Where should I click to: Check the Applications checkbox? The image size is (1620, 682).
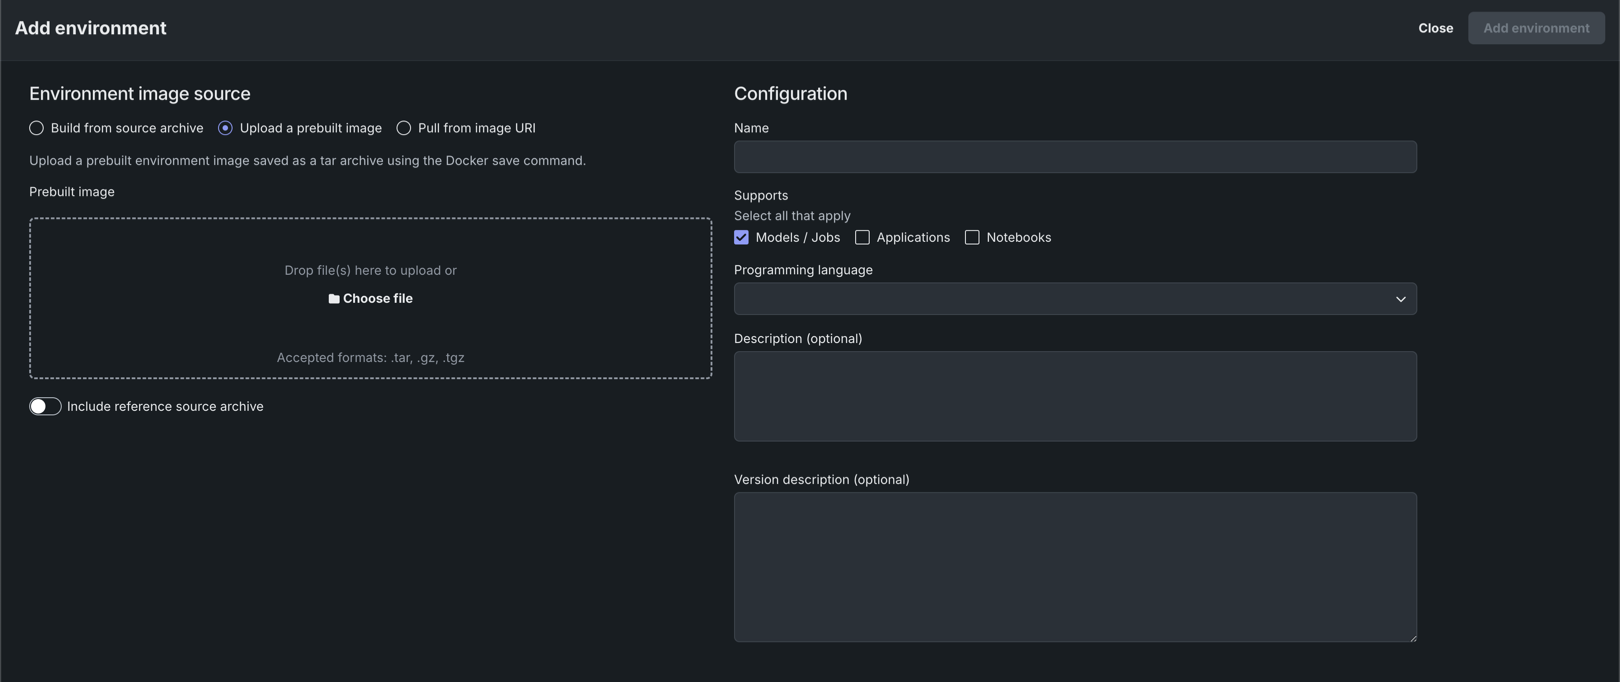click(x=862, y=237)
